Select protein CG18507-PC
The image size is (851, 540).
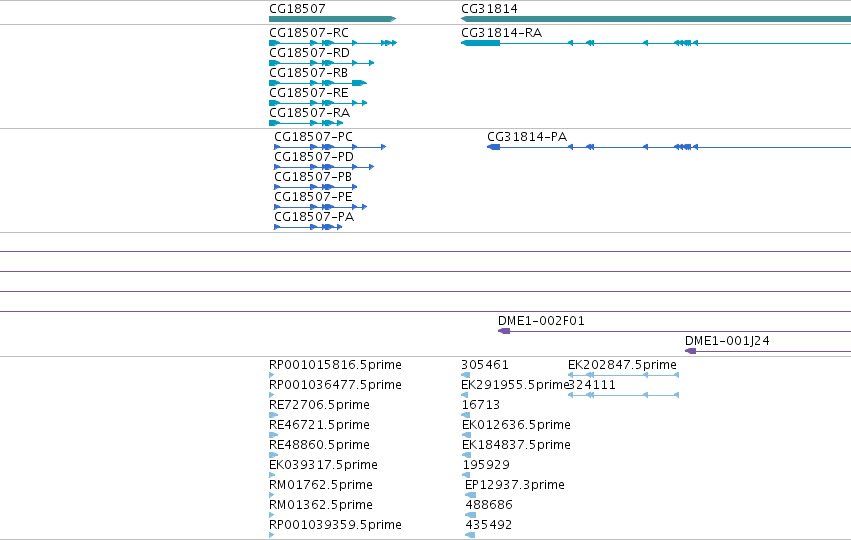tap(313, 137)
